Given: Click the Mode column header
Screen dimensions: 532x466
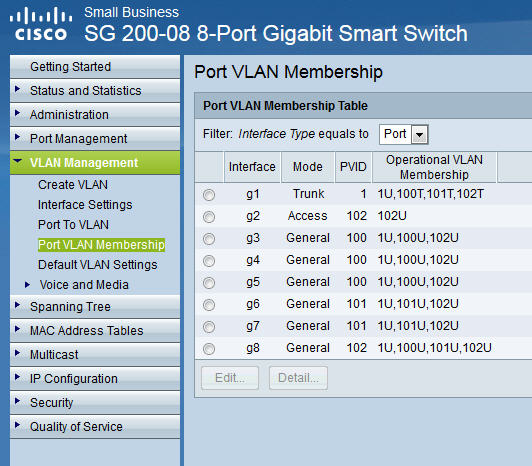Looking at the screenshot, I should 308,167.
